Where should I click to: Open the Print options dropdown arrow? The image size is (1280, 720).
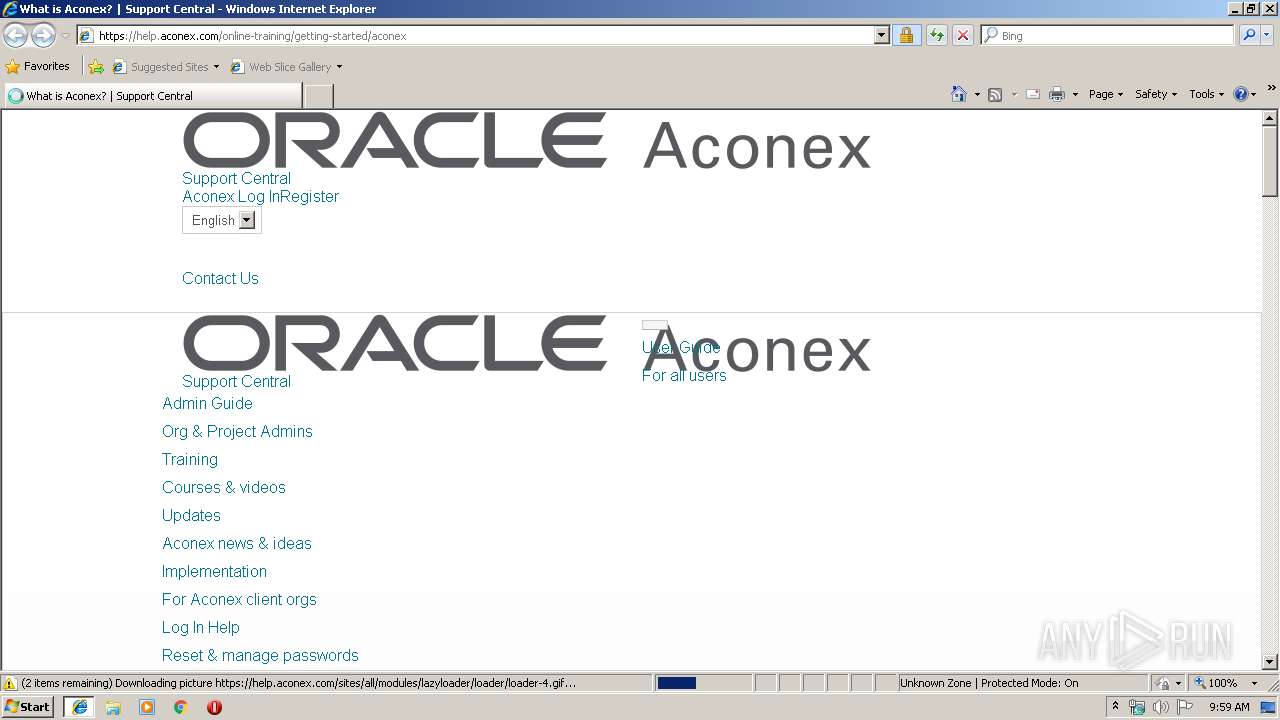1075,94
